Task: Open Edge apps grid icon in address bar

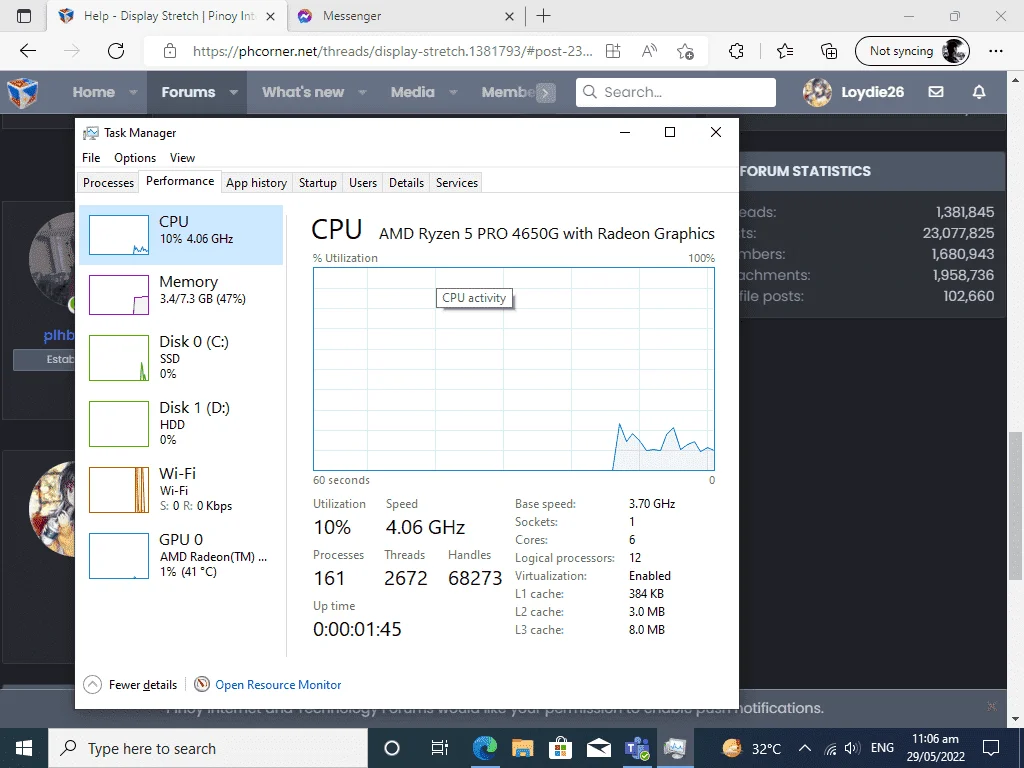Action: [613, 51]
